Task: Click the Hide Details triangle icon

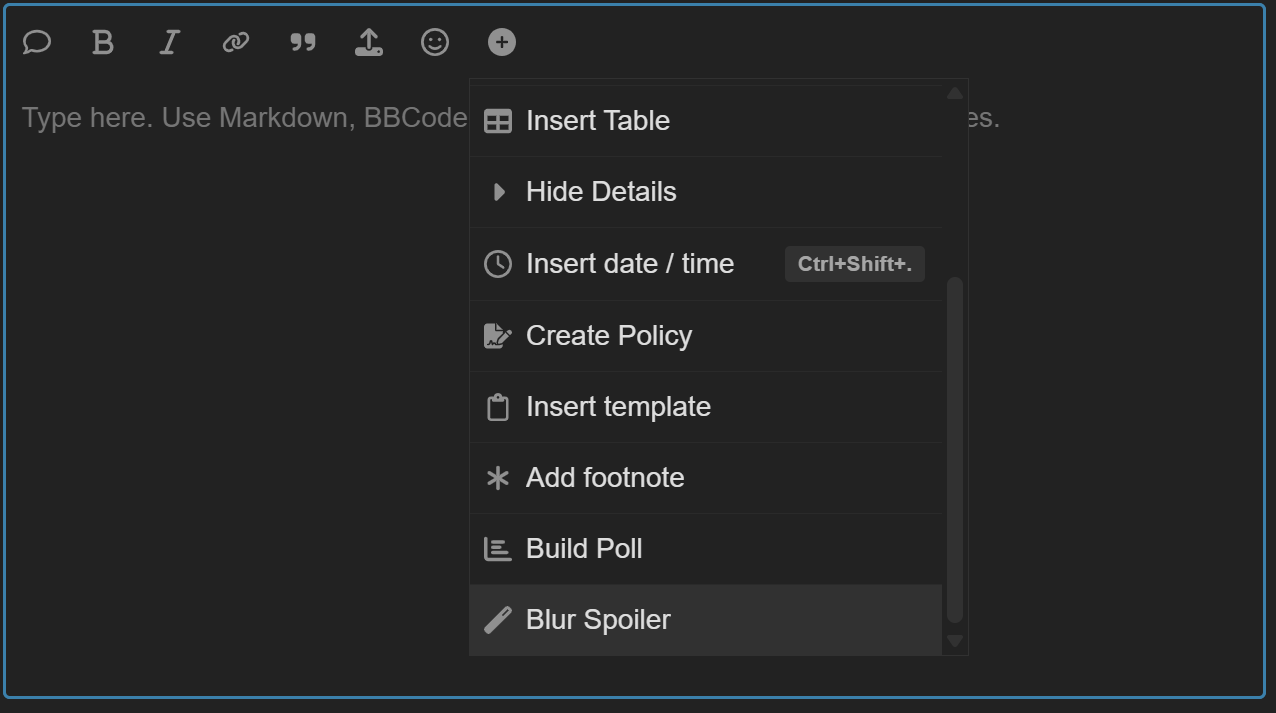Action: (498, 192)
